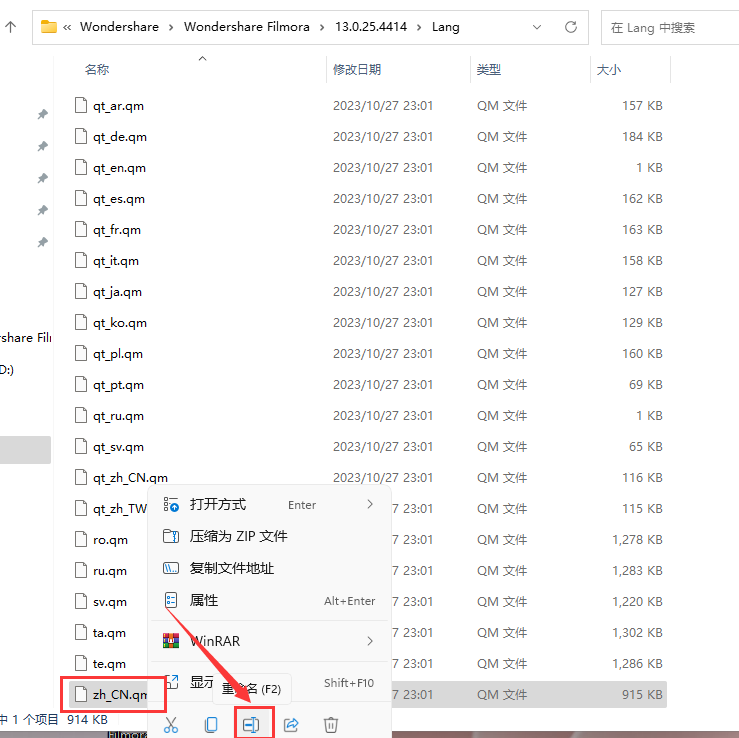Select the file qt_fr.qm
This screenshot has width=739, height=738.
click(x=117, y=230)
